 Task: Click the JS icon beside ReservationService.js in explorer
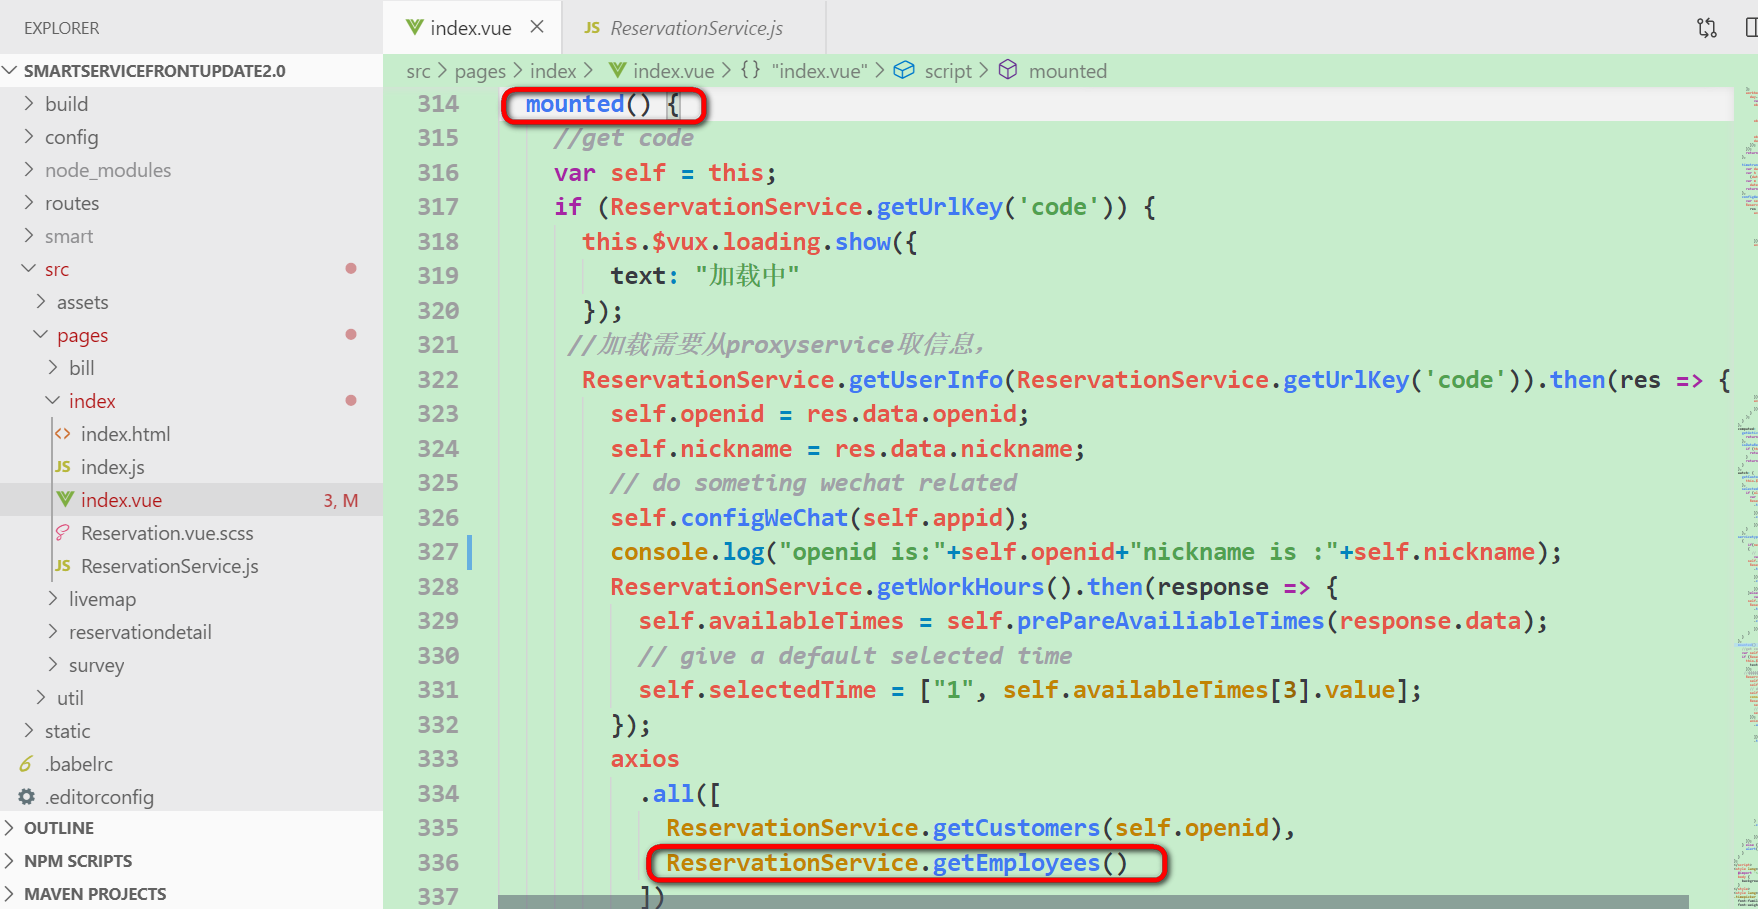click(63, 566)
